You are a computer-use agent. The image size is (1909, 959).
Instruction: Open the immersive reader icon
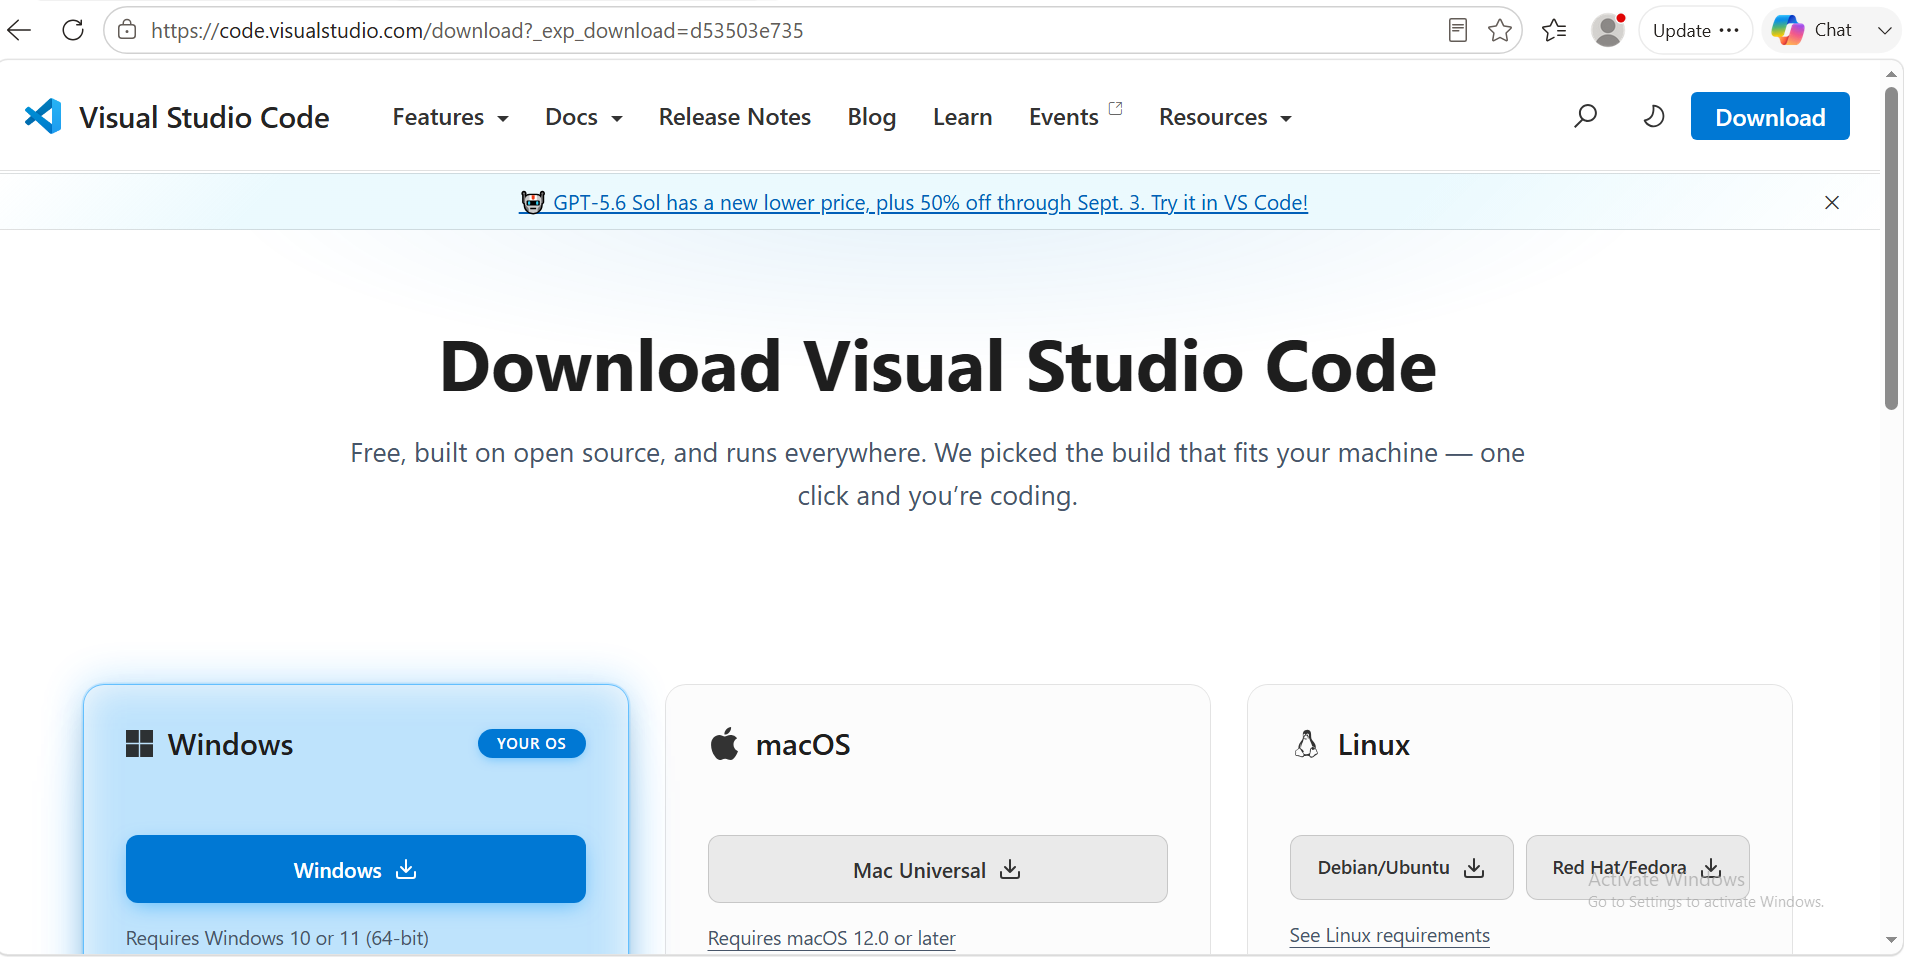click(1458, 30)
